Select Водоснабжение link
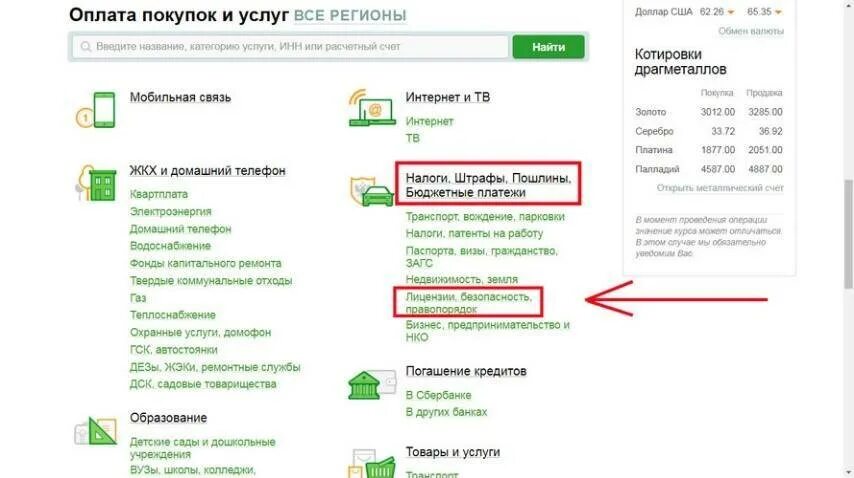The image size is (854, 478). point(170,246)
